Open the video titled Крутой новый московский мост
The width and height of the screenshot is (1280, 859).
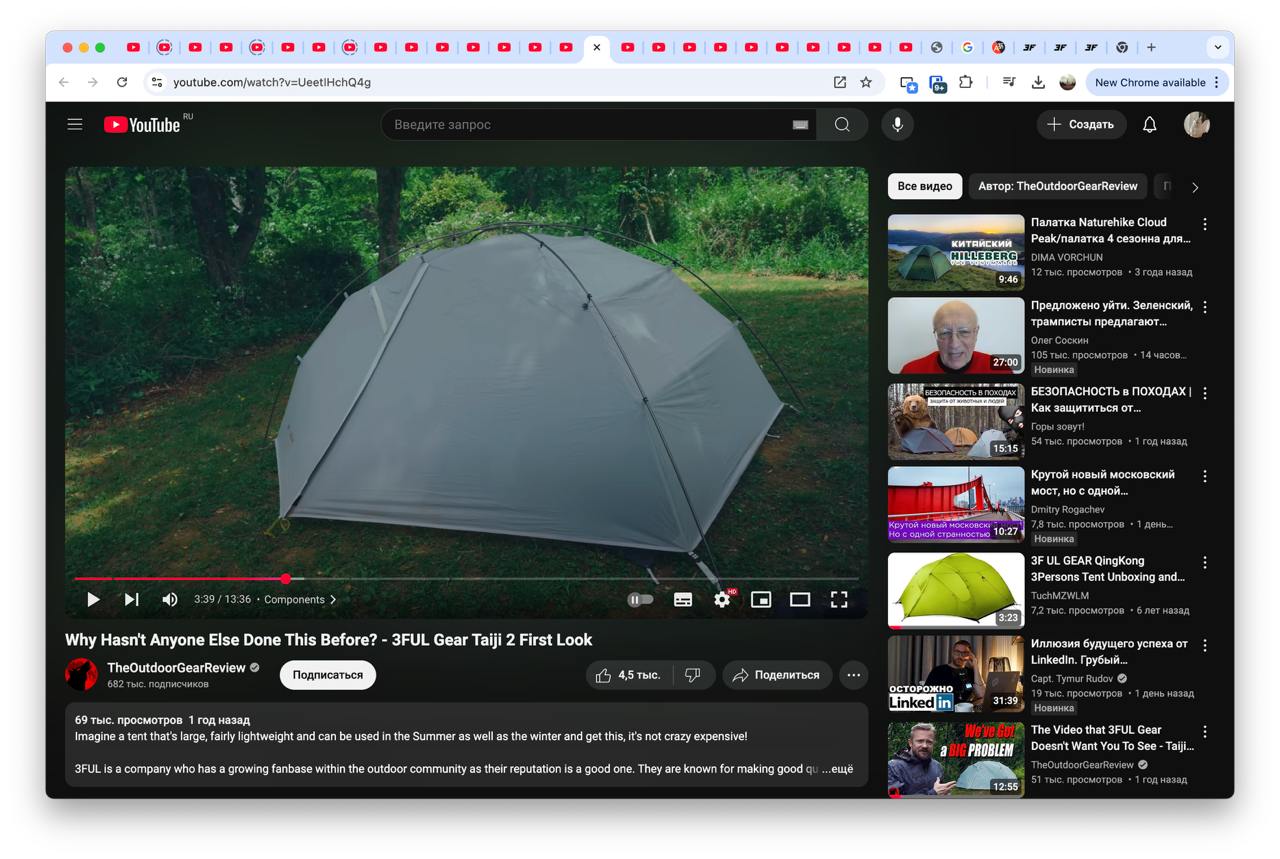tap(1103, 483)
